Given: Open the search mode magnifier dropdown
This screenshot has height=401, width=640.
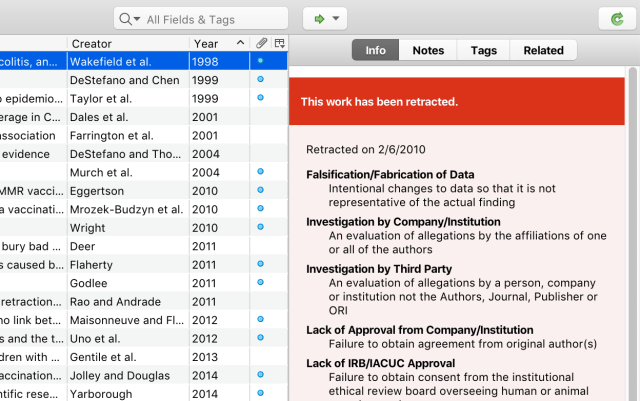Looking at the screenshot, I should coord(130,19).
